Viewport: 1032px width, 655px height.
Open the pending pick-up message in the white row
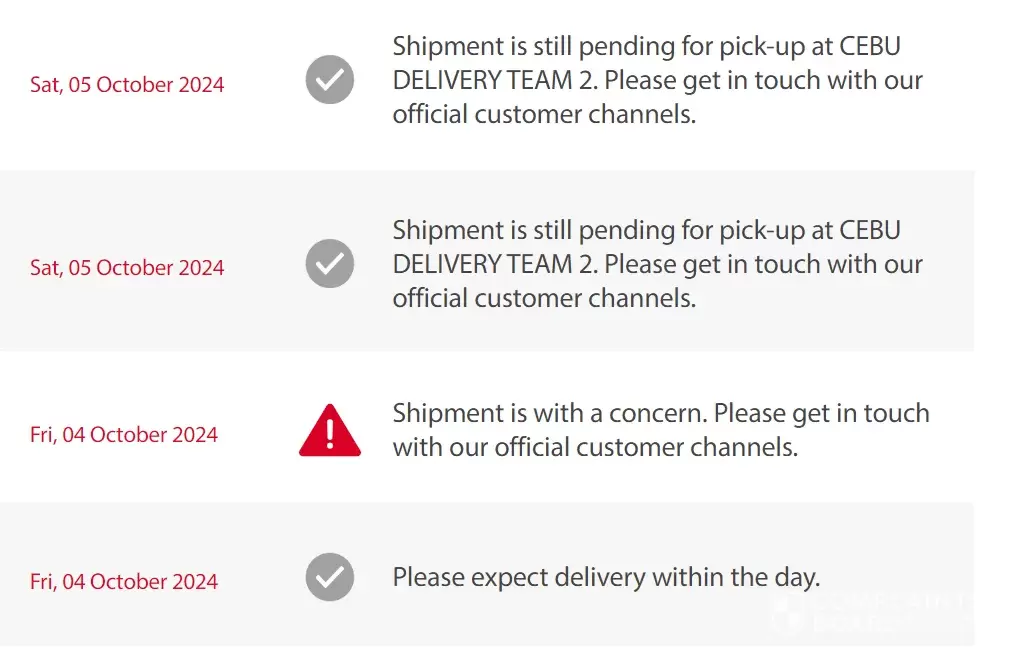657,80
